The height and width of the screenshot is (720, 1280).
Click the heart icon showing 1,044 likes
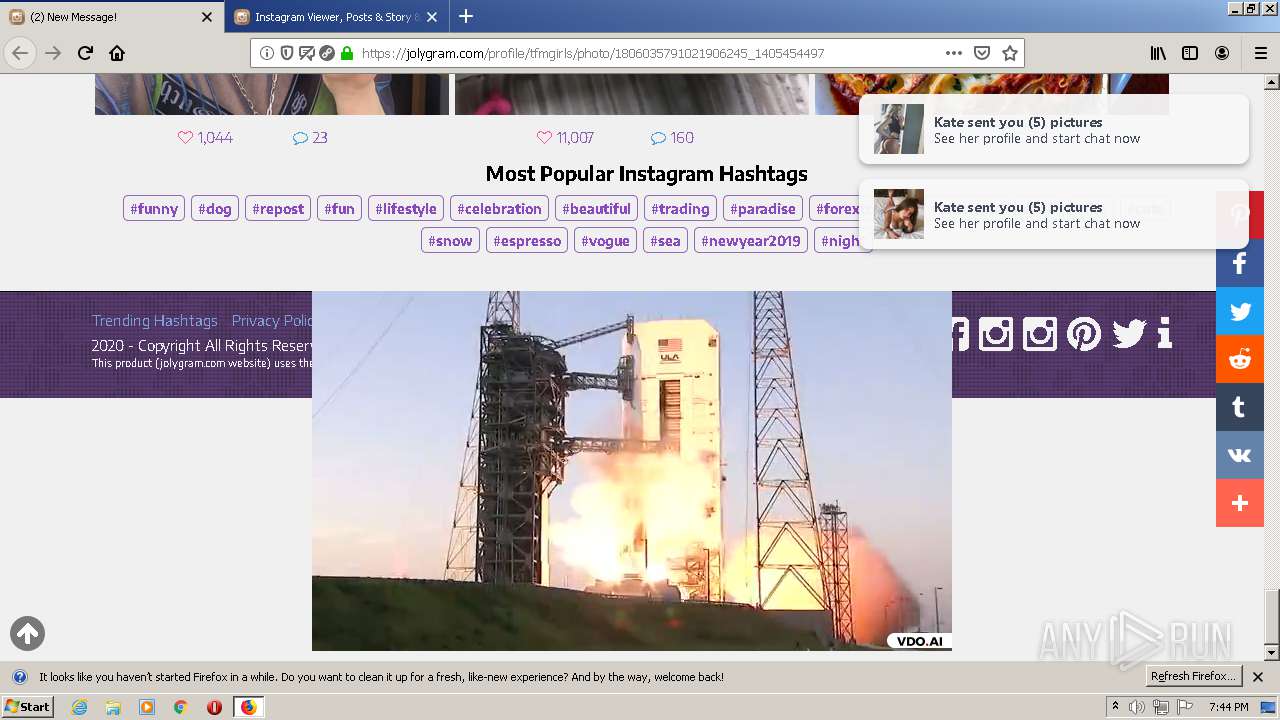pos(185,138)
